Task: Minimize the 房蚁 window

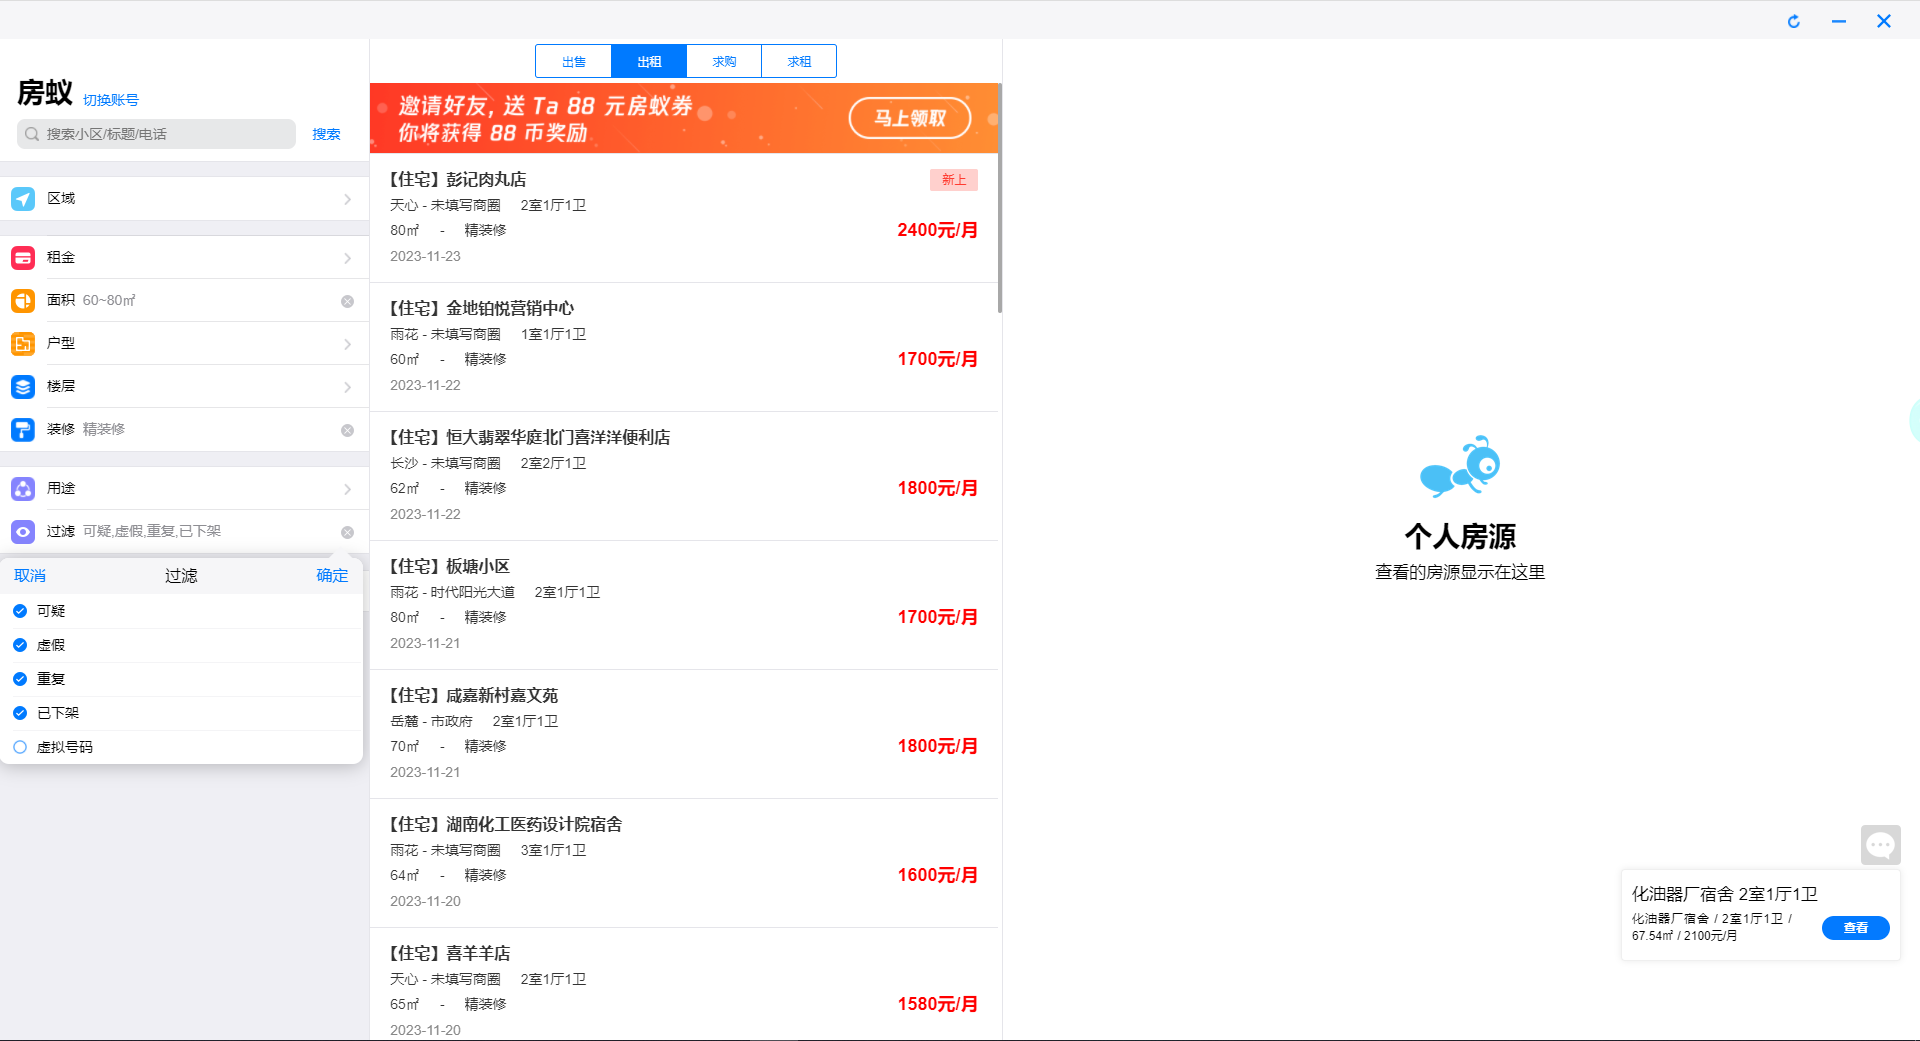Action: [x=1839, y=21]
